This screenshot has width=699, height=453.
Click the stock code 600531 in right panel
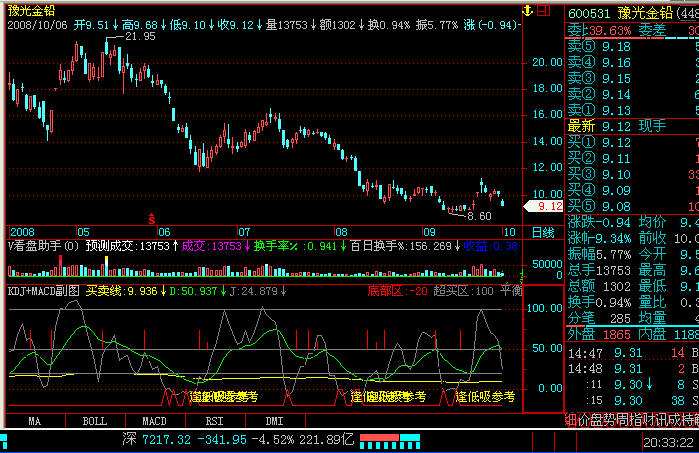pos(588,14)
